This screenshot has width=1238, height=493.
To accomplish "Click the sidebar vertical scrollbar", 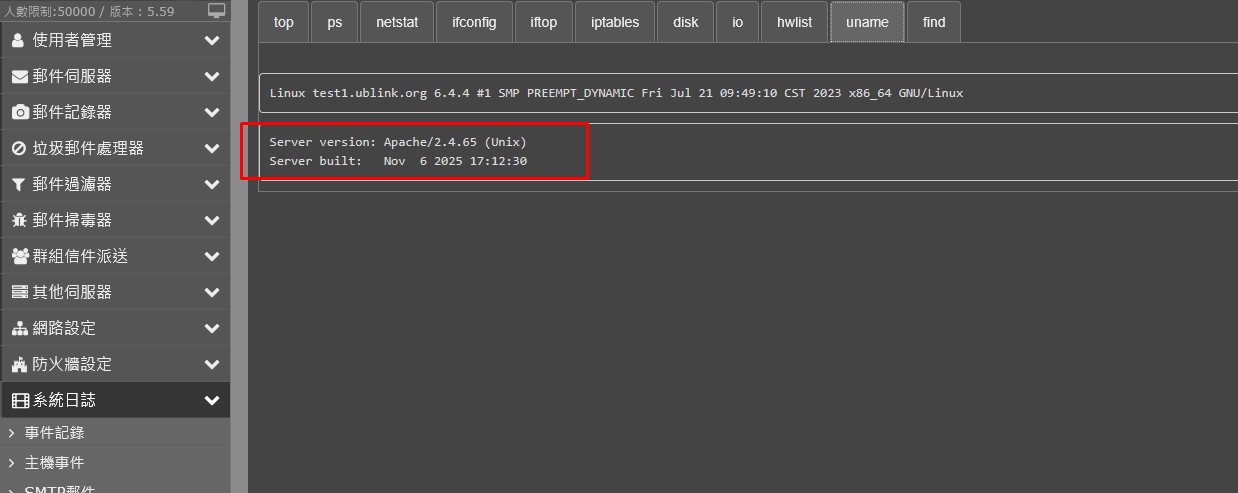I will (x=239, y=250).
